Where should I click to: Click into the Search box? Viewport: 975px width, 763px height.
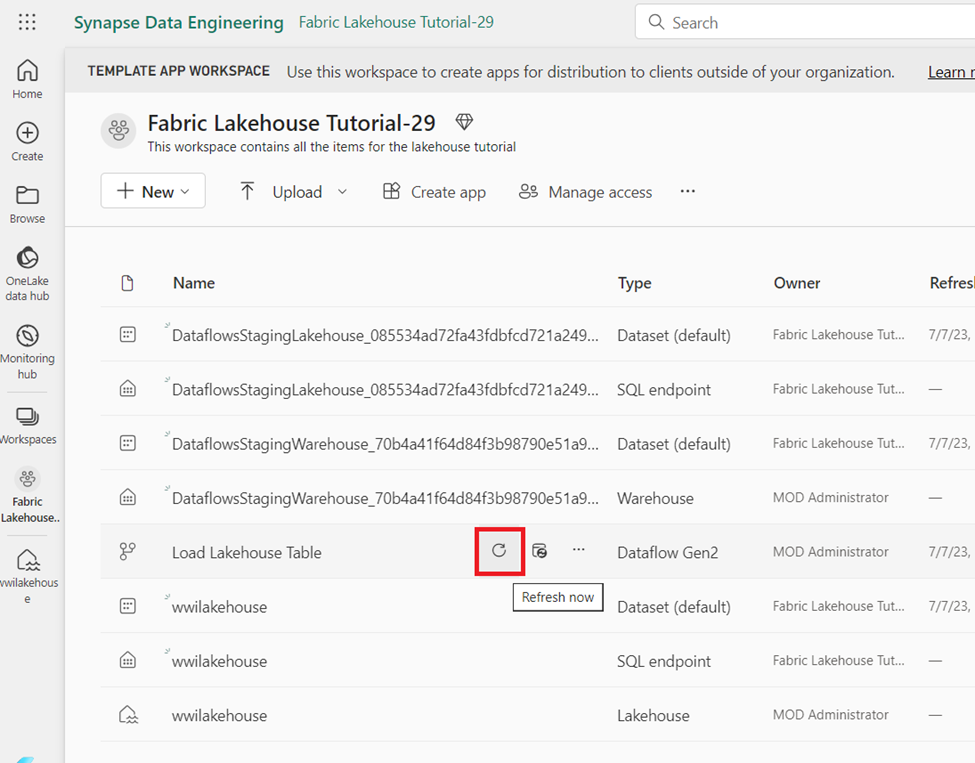tap(805, 22)
